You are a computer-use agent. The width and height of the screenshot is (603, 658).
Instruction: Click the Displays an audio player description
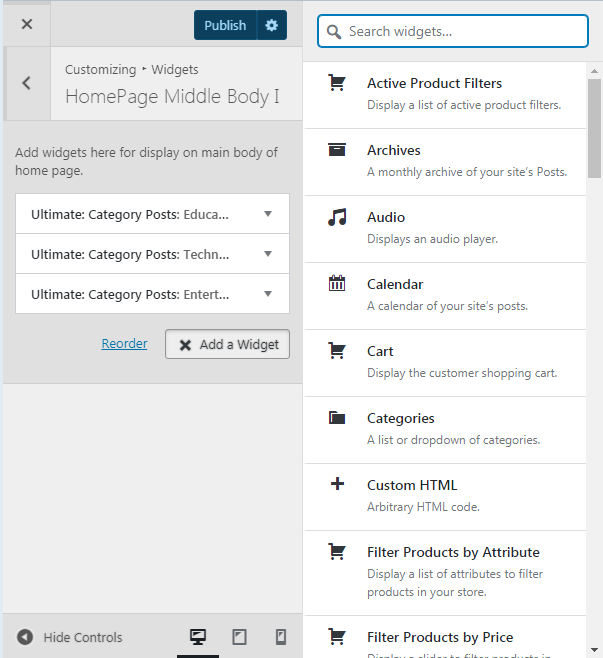[432, 239]
